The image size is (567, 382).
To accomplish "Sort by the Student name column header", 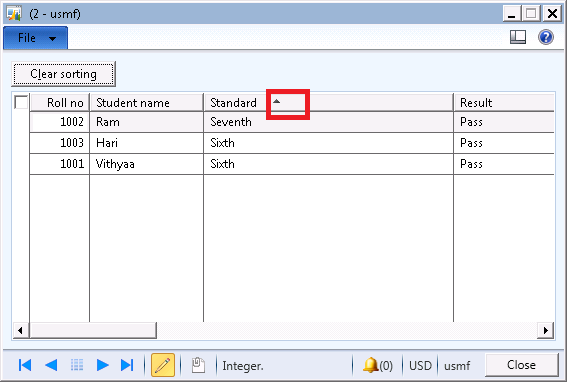I will [x=146, y=103].
